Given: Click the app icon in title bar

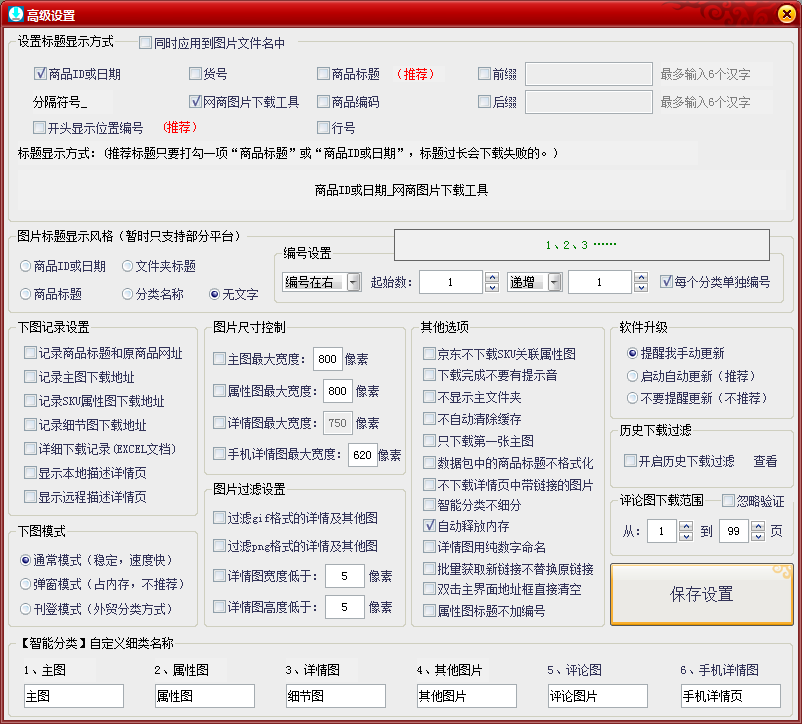Looking at the screenshot, I should coord(15,14).
